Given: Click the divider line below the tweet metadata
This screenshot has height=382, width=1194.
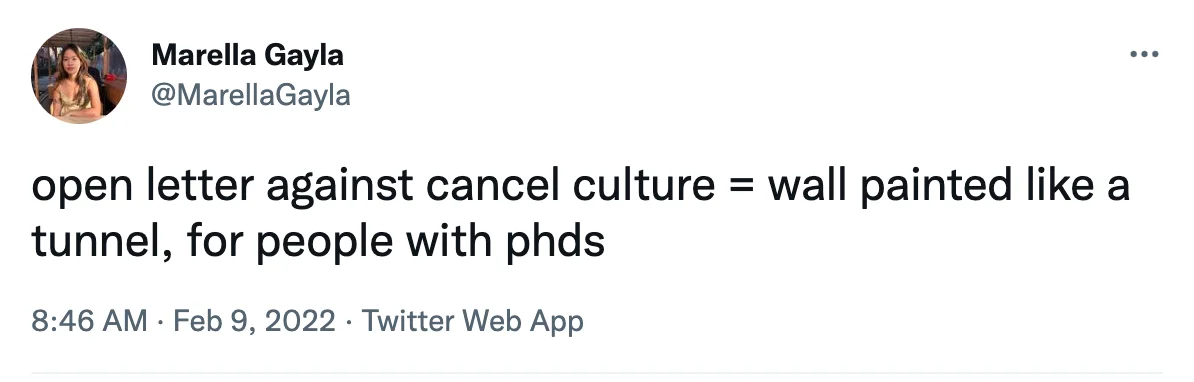Looking at the screenshot, I should 597,374.
